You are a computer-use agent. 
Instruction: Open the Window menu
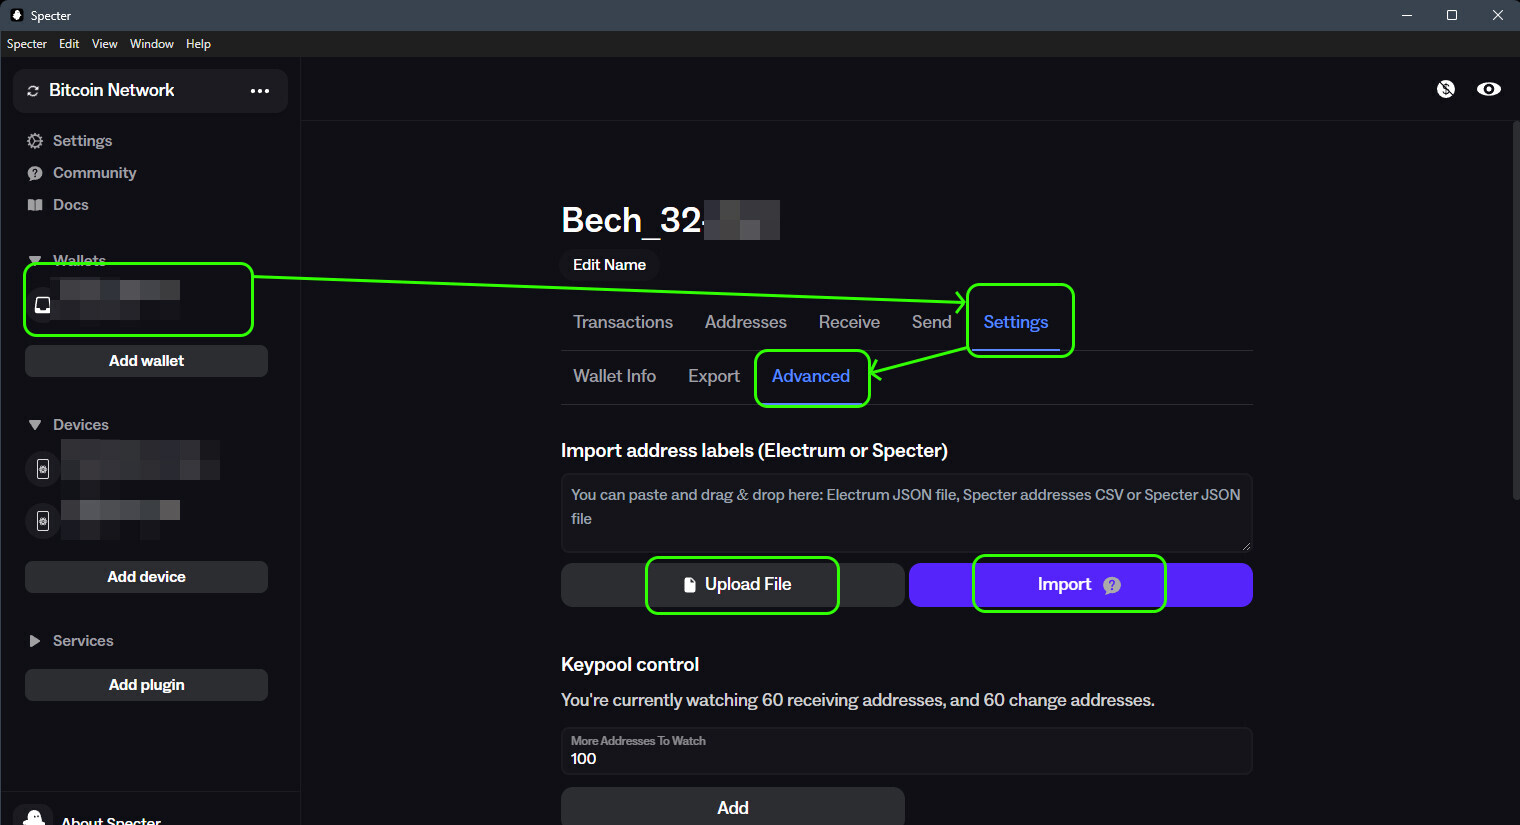coord(152,44)
